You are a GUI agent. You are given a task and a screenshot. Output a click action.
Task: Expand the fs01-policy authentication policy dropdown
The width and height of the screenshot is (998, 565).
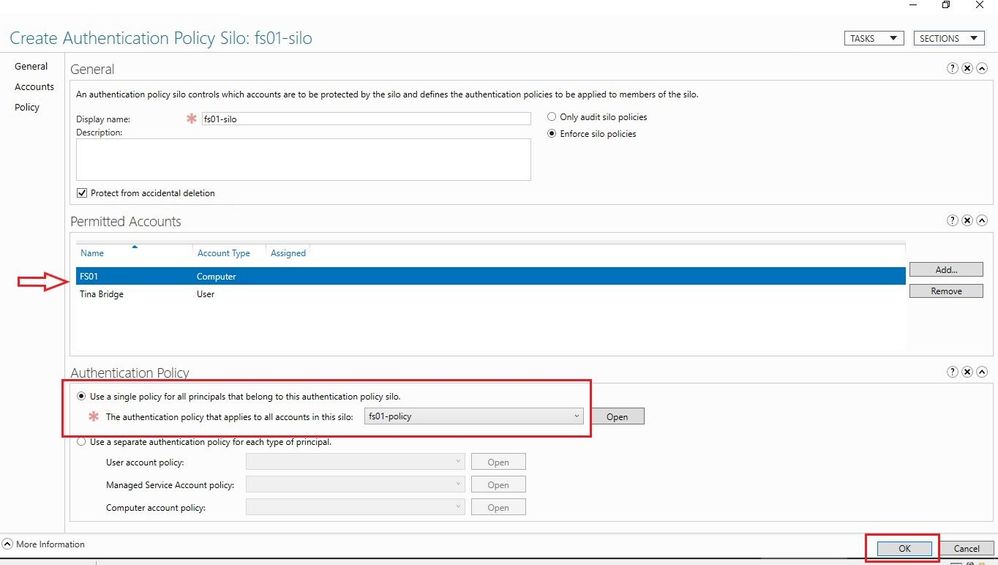point(474,416)
